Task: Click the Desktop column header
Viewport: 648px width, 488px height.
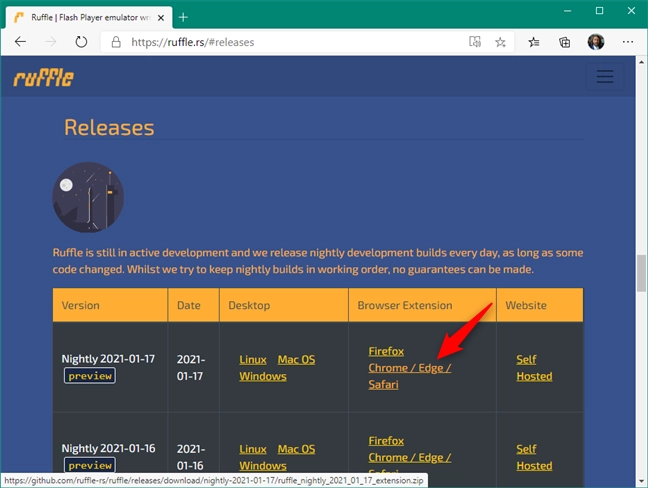Action: click(284, 305)
